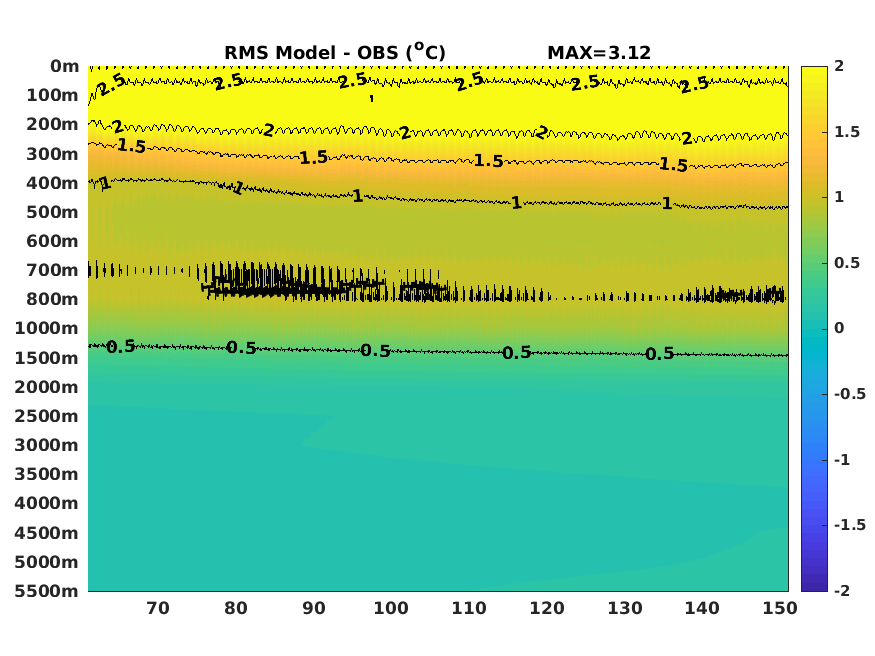Click the '90' x-axis tick label
The height and width of the screenshot is (656, 875).
pyautogui.click(x=314, y=608)
